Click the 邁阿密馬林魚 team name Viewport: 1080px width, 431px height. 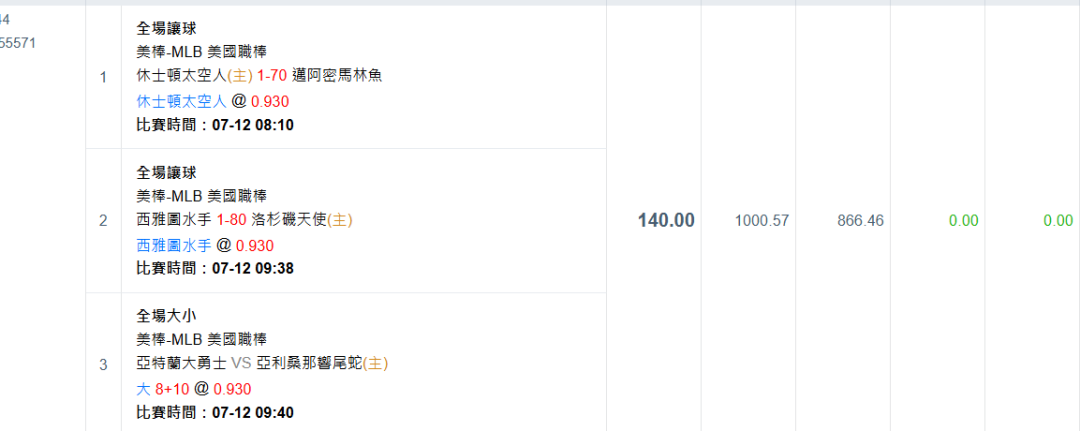(337, 76)
